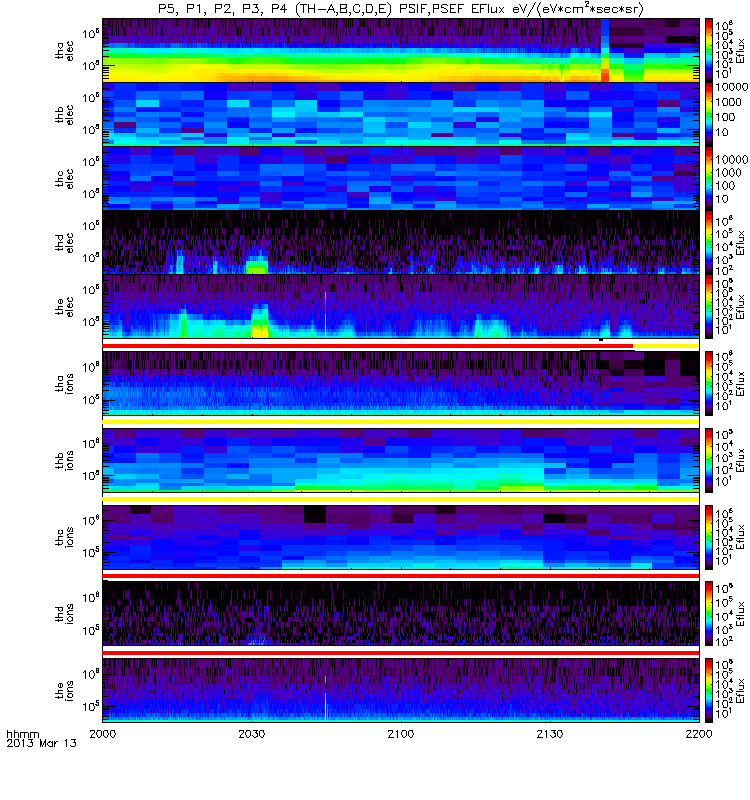
Task: Click the 2100 time axis tick label
Action: click(x=401, y=734)
